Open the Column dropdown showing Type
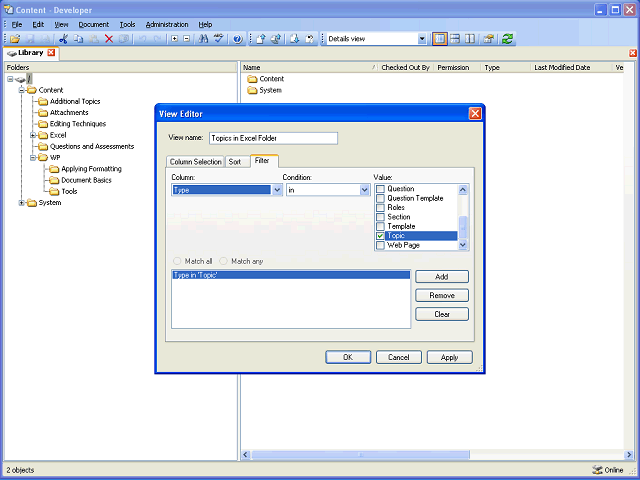 tap(277, 190)
